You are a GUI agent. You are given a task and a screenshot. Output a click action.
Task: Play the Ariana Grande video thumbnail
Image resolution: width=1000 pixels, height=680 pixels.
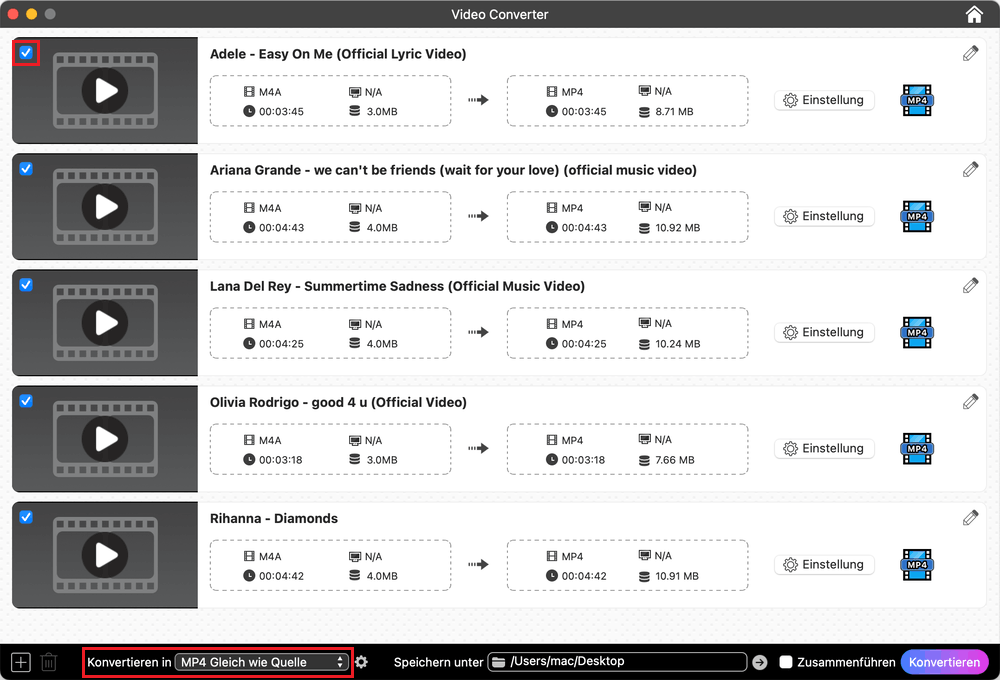[x=105, y=206]
